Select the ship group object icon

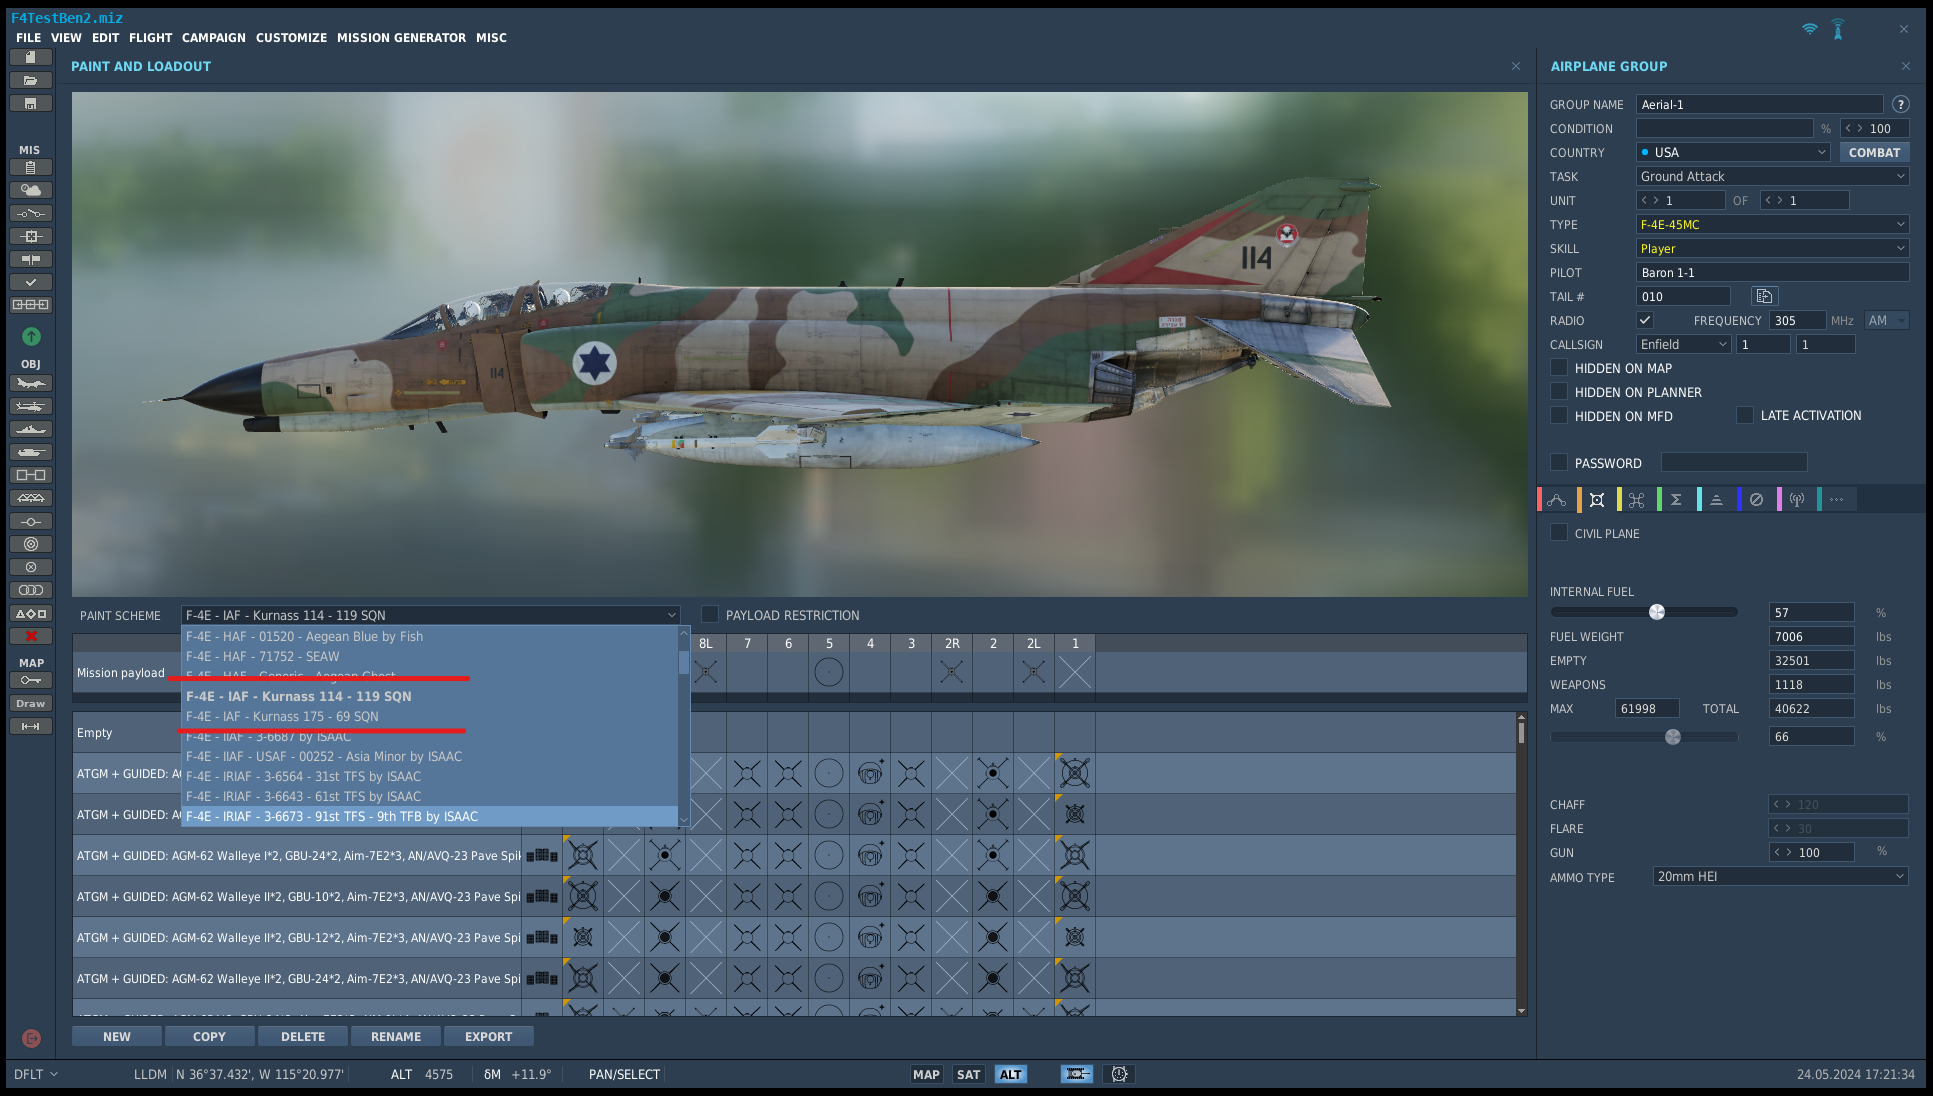point(30,429)
